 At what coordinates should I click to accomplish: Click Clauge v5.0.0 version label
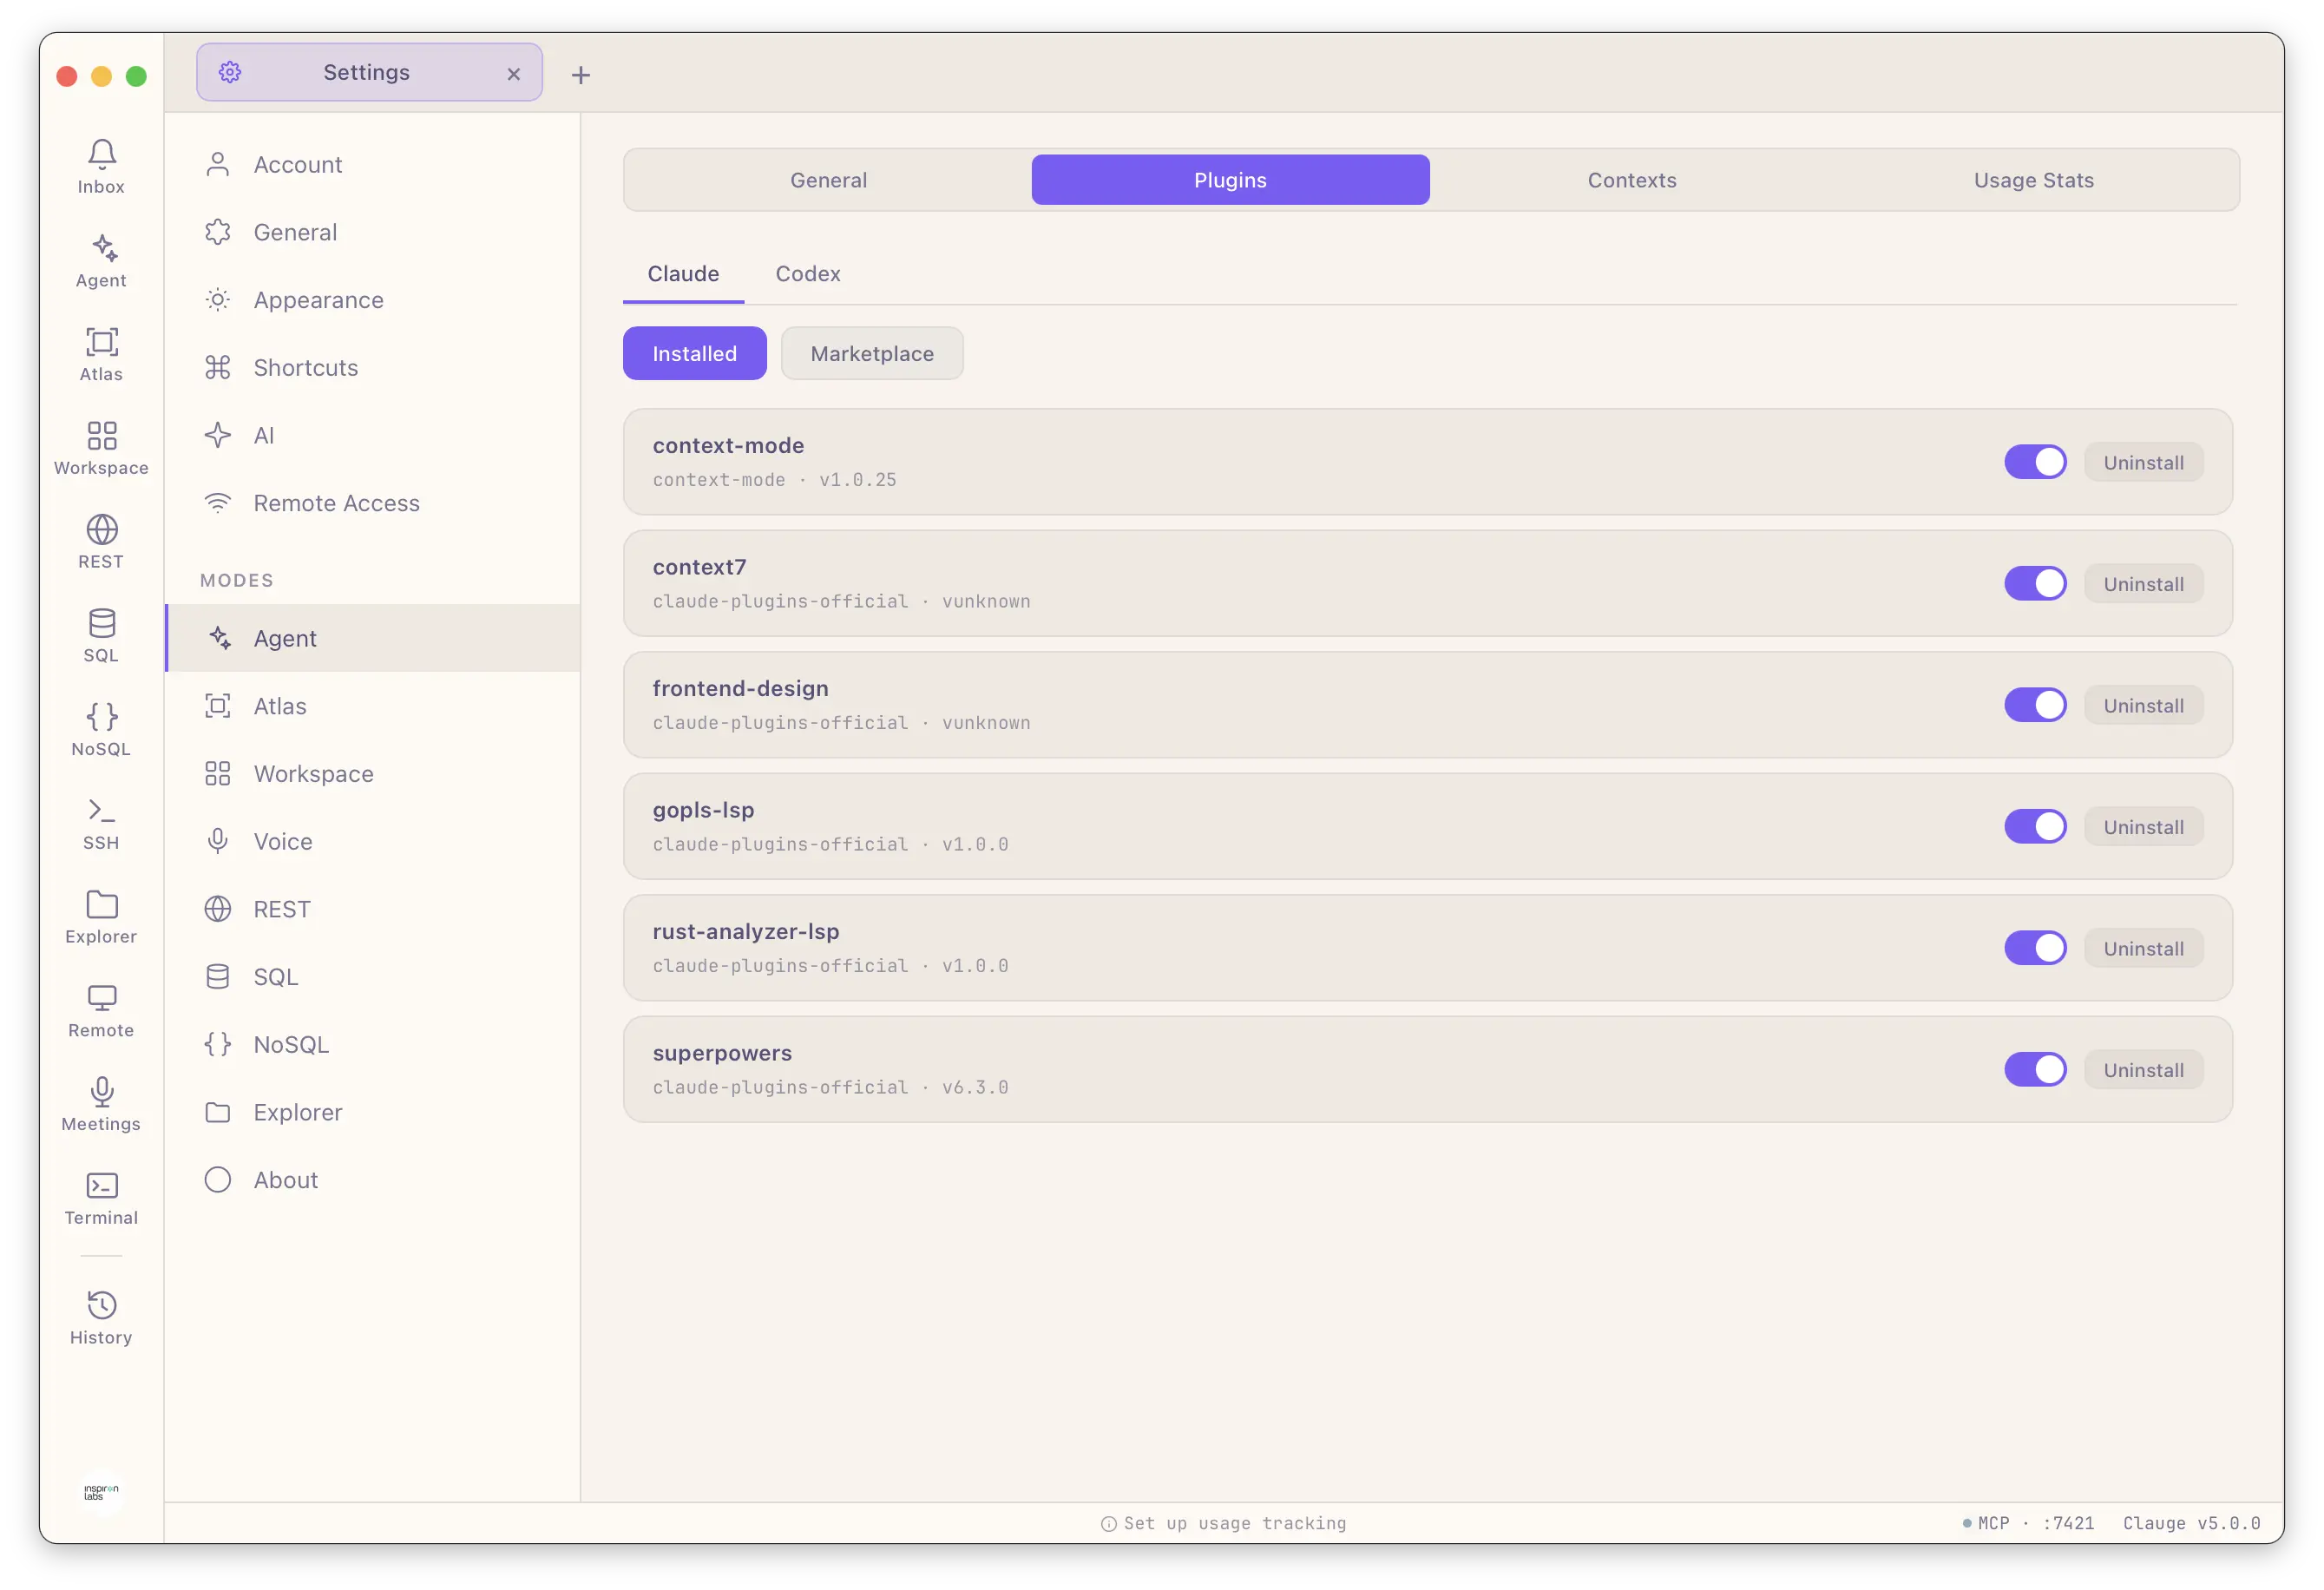[2192, 1523]
